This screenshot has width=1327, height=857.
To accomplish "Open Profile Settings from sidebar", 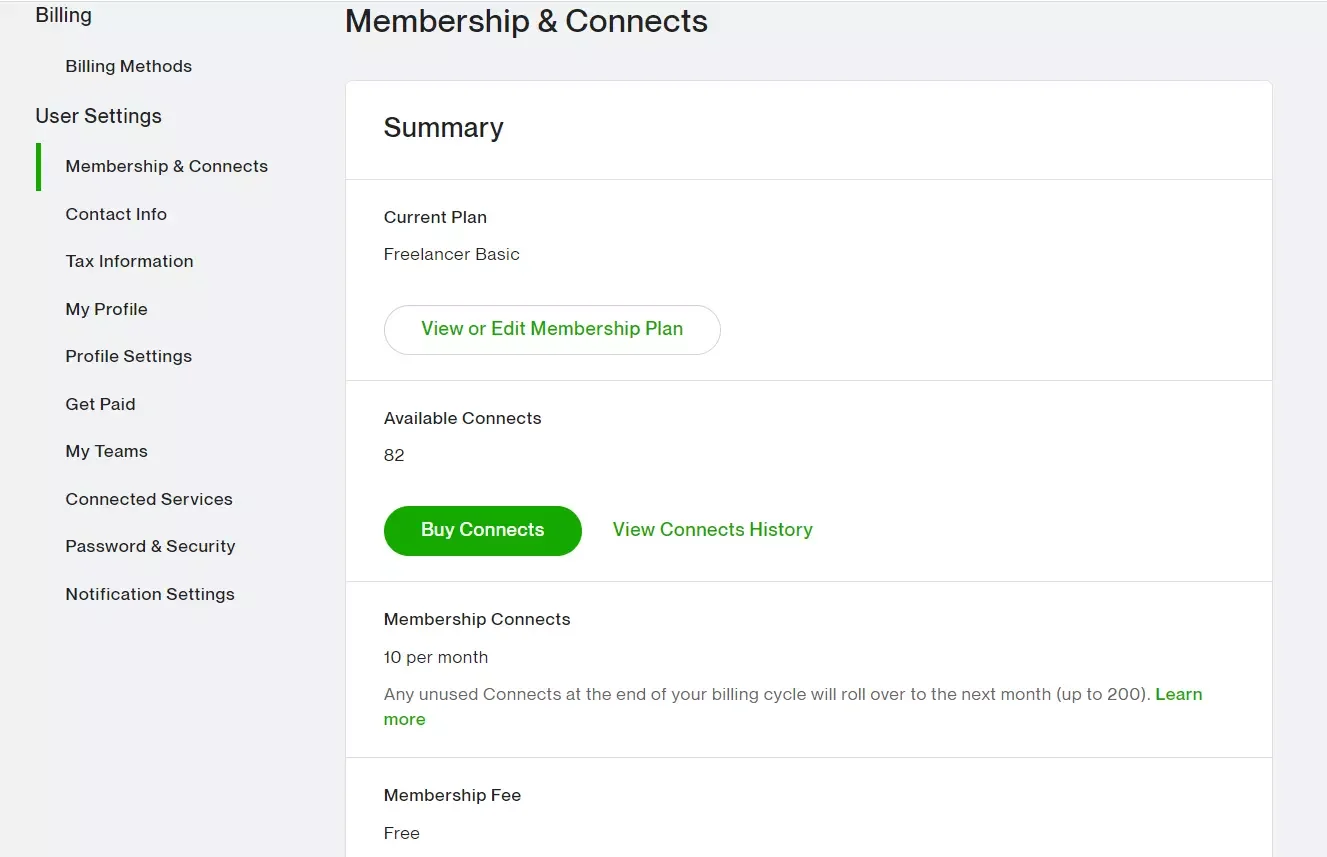I will (128, 356).
